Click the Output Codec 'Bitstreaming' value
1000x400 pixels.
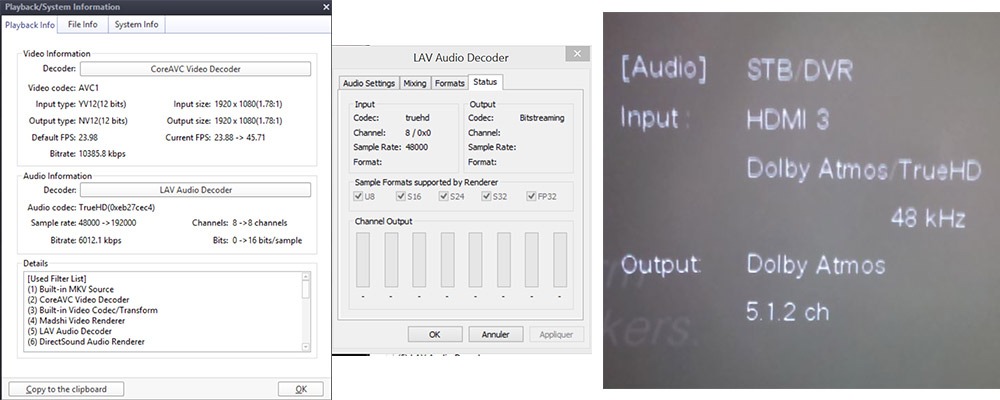click(x=542, y=118)
